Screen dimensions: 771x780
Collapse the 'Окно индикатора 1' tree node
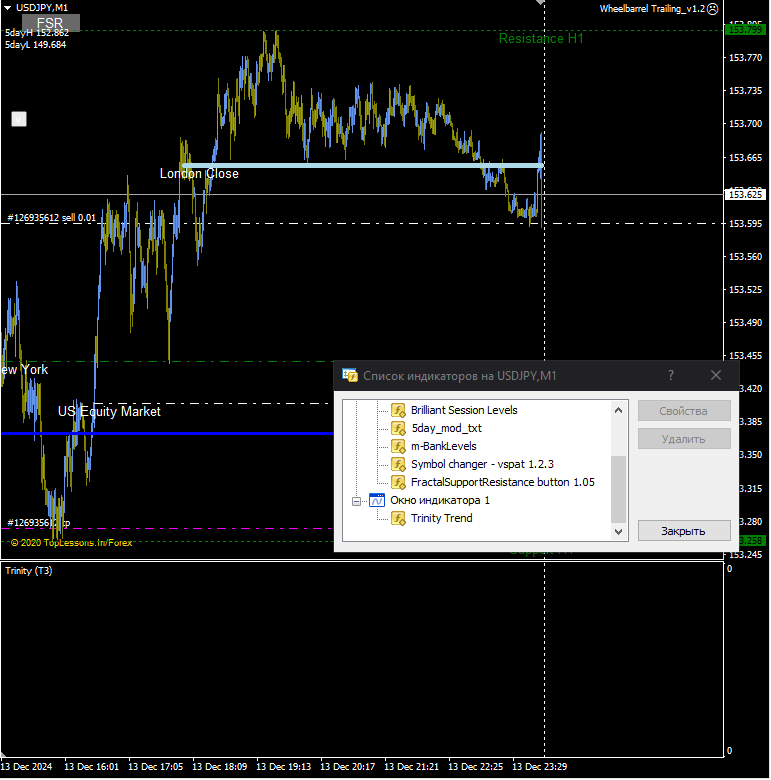coord(356,500)
